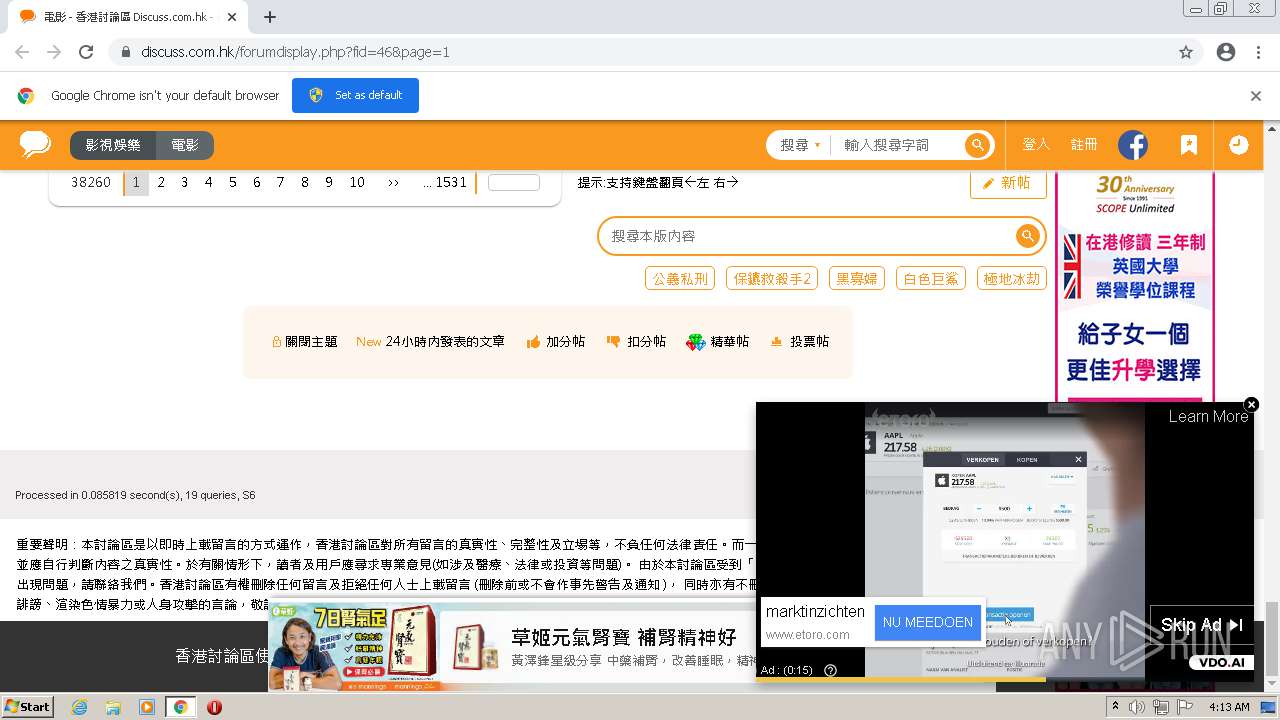Go to next pages with ›› arrow
The height and width of the screenshot is (720, 1280).
click(393, 182)
